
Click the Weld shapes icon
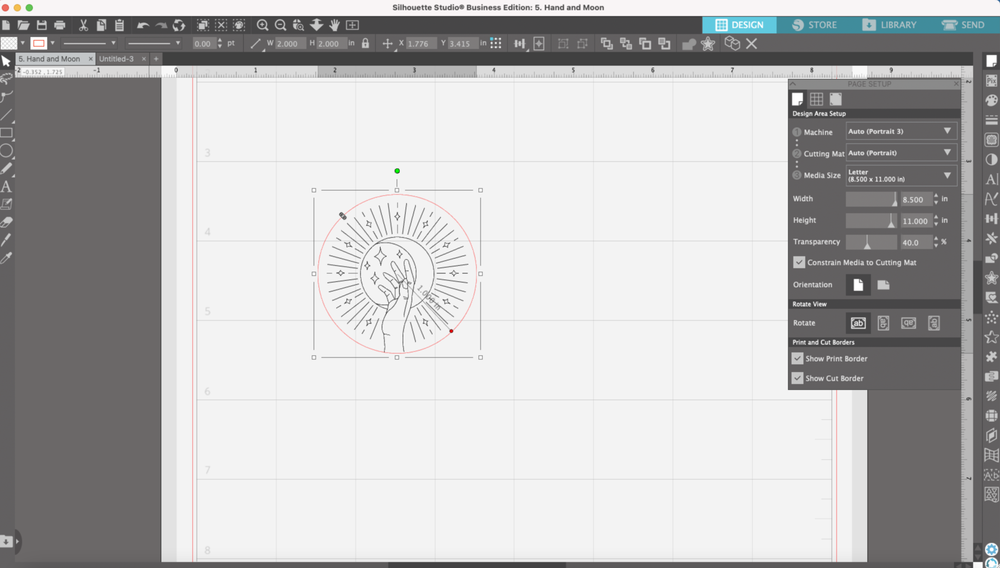click(x=689, y=43)
